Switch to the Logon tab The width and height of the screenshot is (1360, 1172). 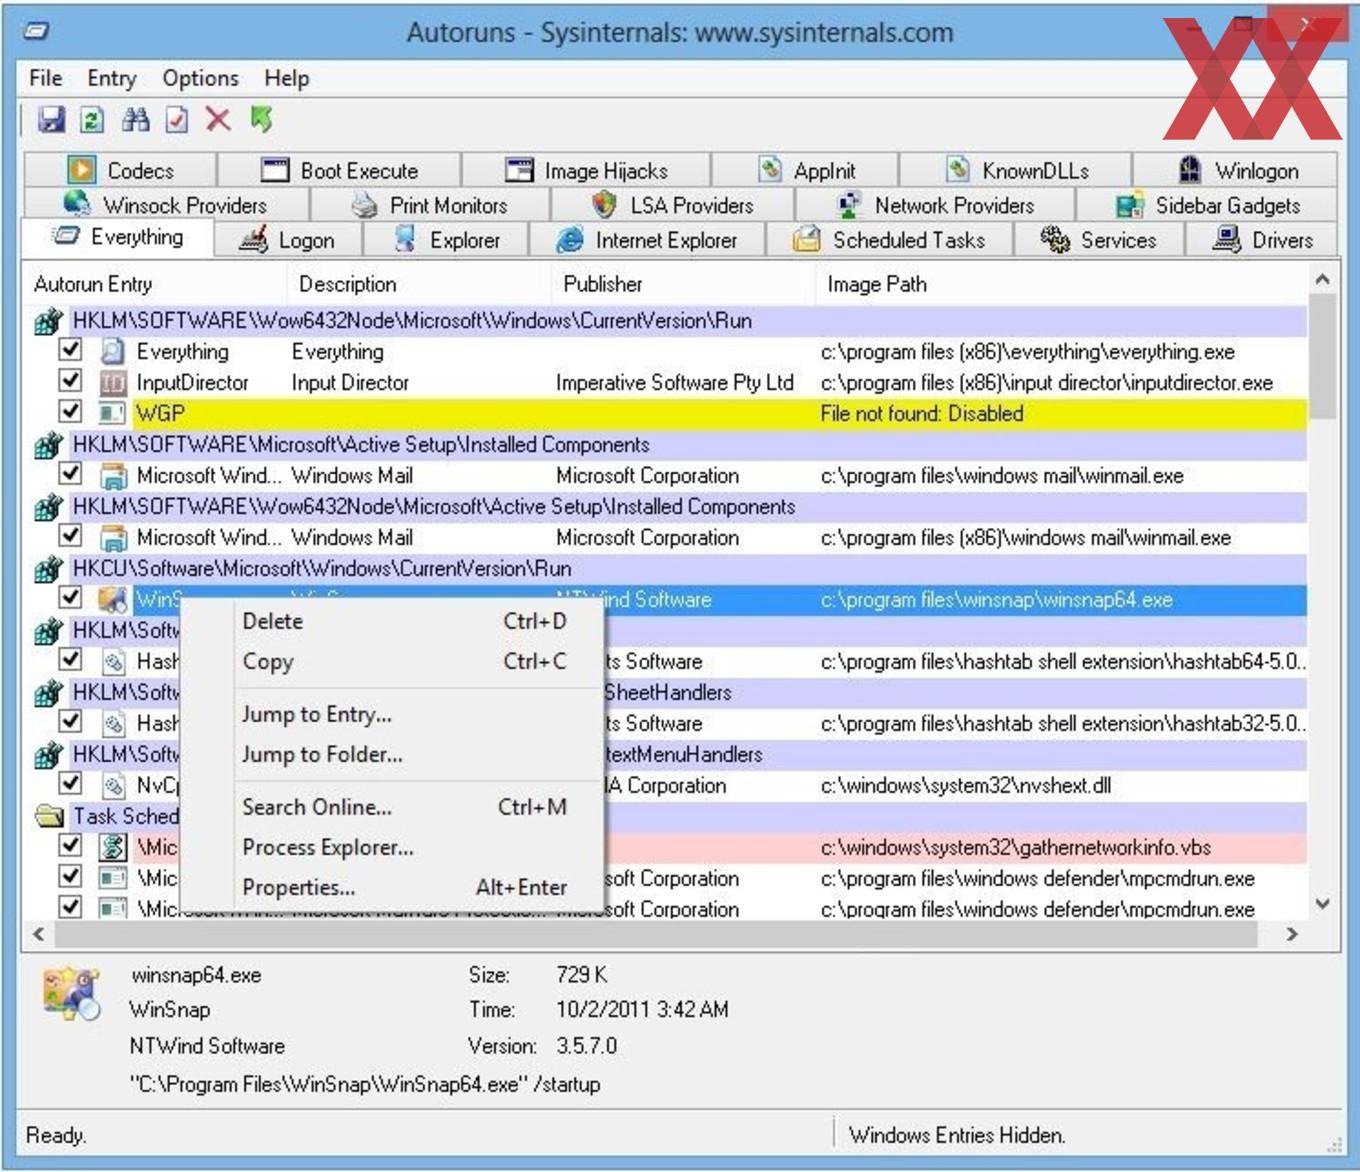(x=287, y=240)
